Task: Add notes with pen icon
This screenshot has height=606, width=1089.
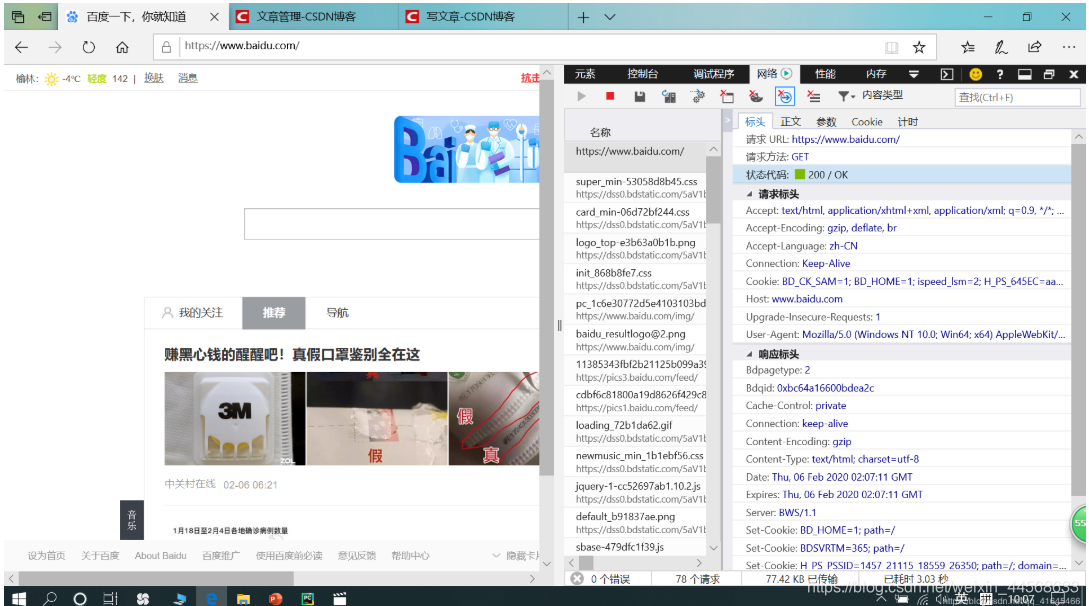Action: pos(1001,47)
